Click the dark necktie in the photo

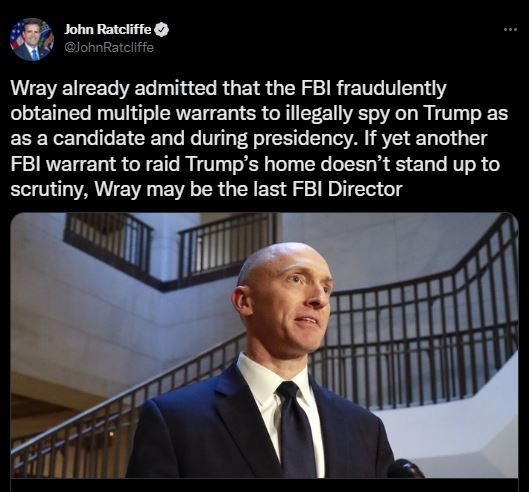(x=293, y=429)
